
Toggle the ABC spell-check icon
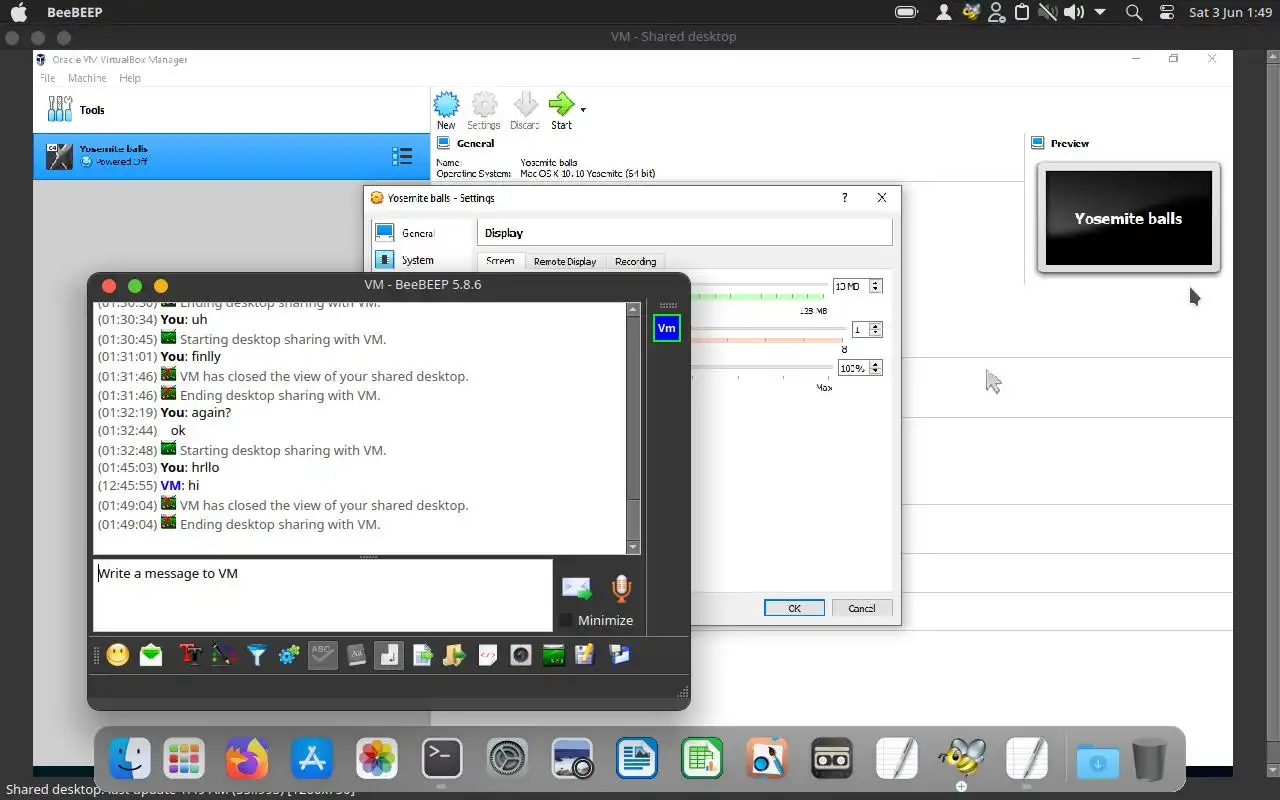coord(322,655)
